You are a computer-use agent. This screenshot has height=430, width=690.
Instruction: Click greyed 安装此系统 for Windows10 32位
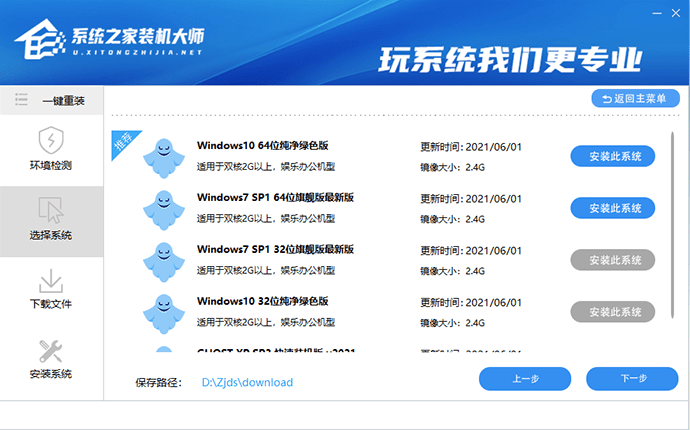click(x=613, y=312)
